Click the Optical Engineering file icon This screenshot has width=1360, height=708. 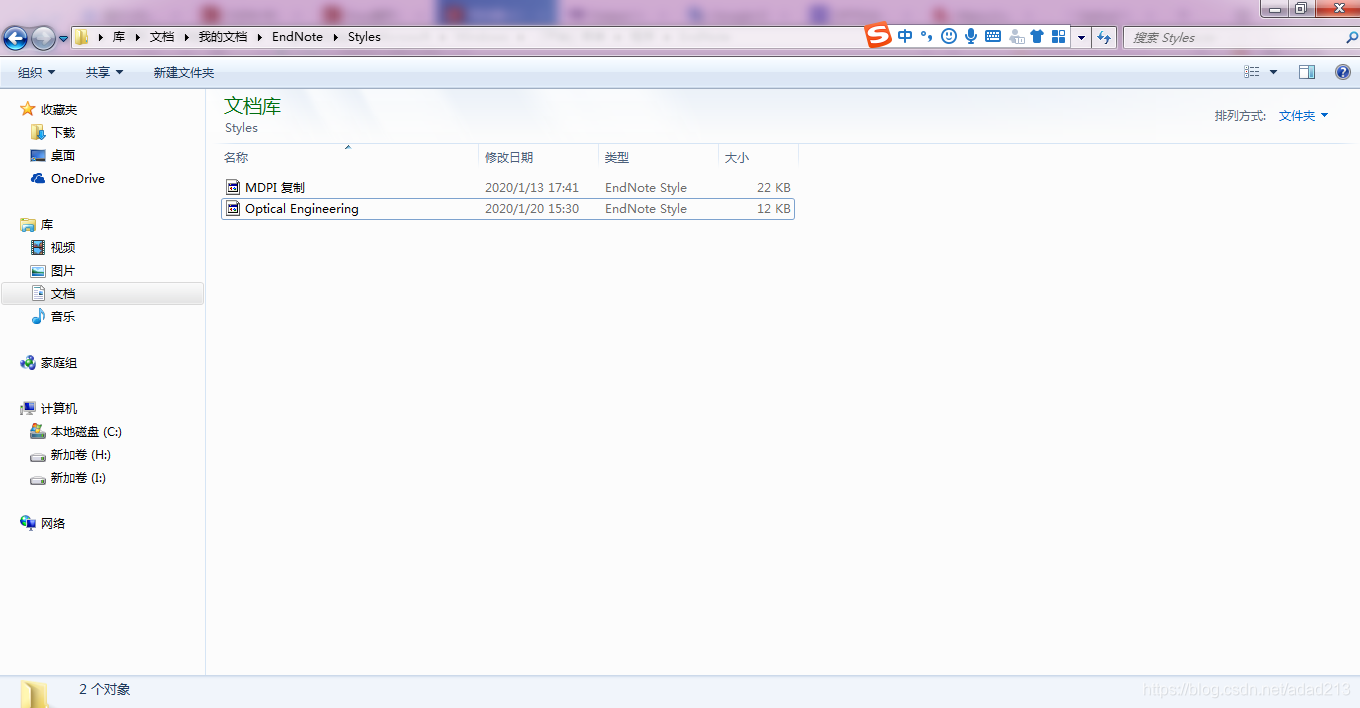coord(233,209)
